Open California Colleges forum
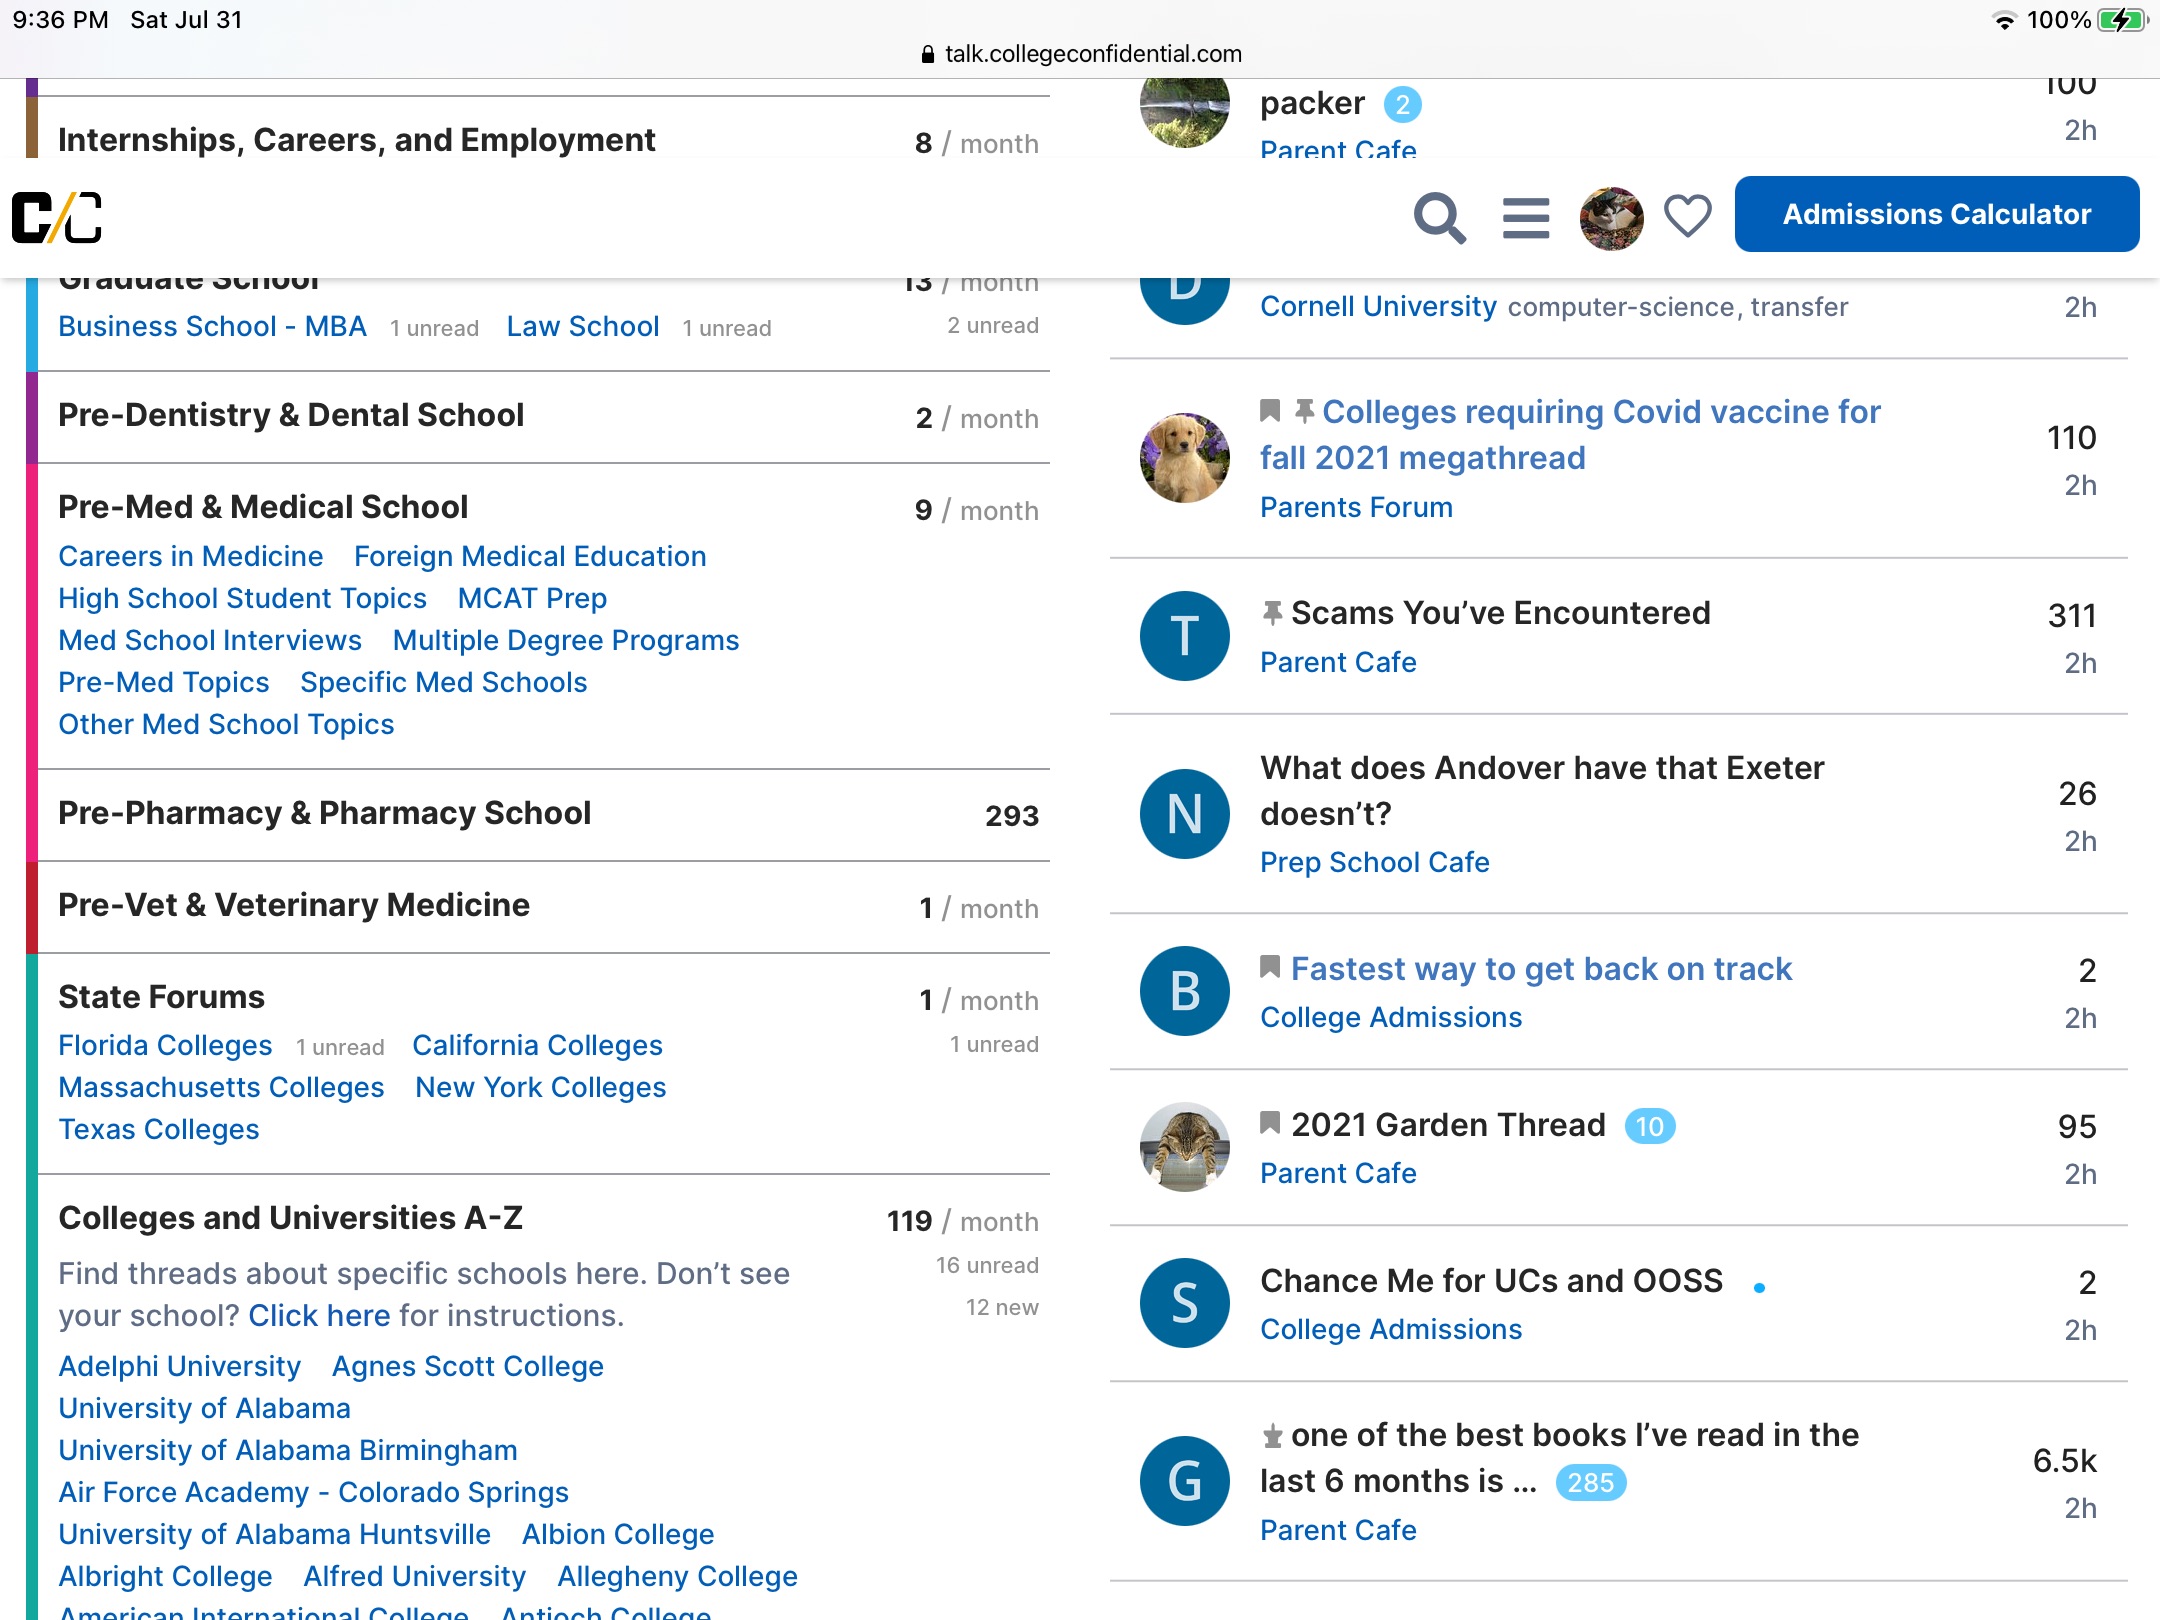2160x1620 pixels. 537,1045
